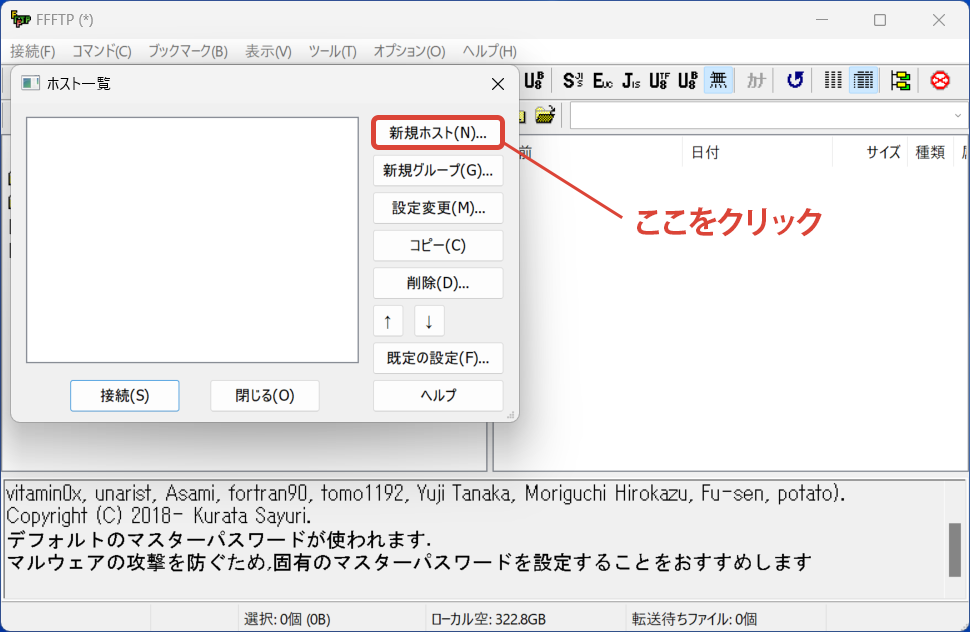Sort remote files by the 種類 column header
Viewport: 970px width, 632px height.
point(930,153)
